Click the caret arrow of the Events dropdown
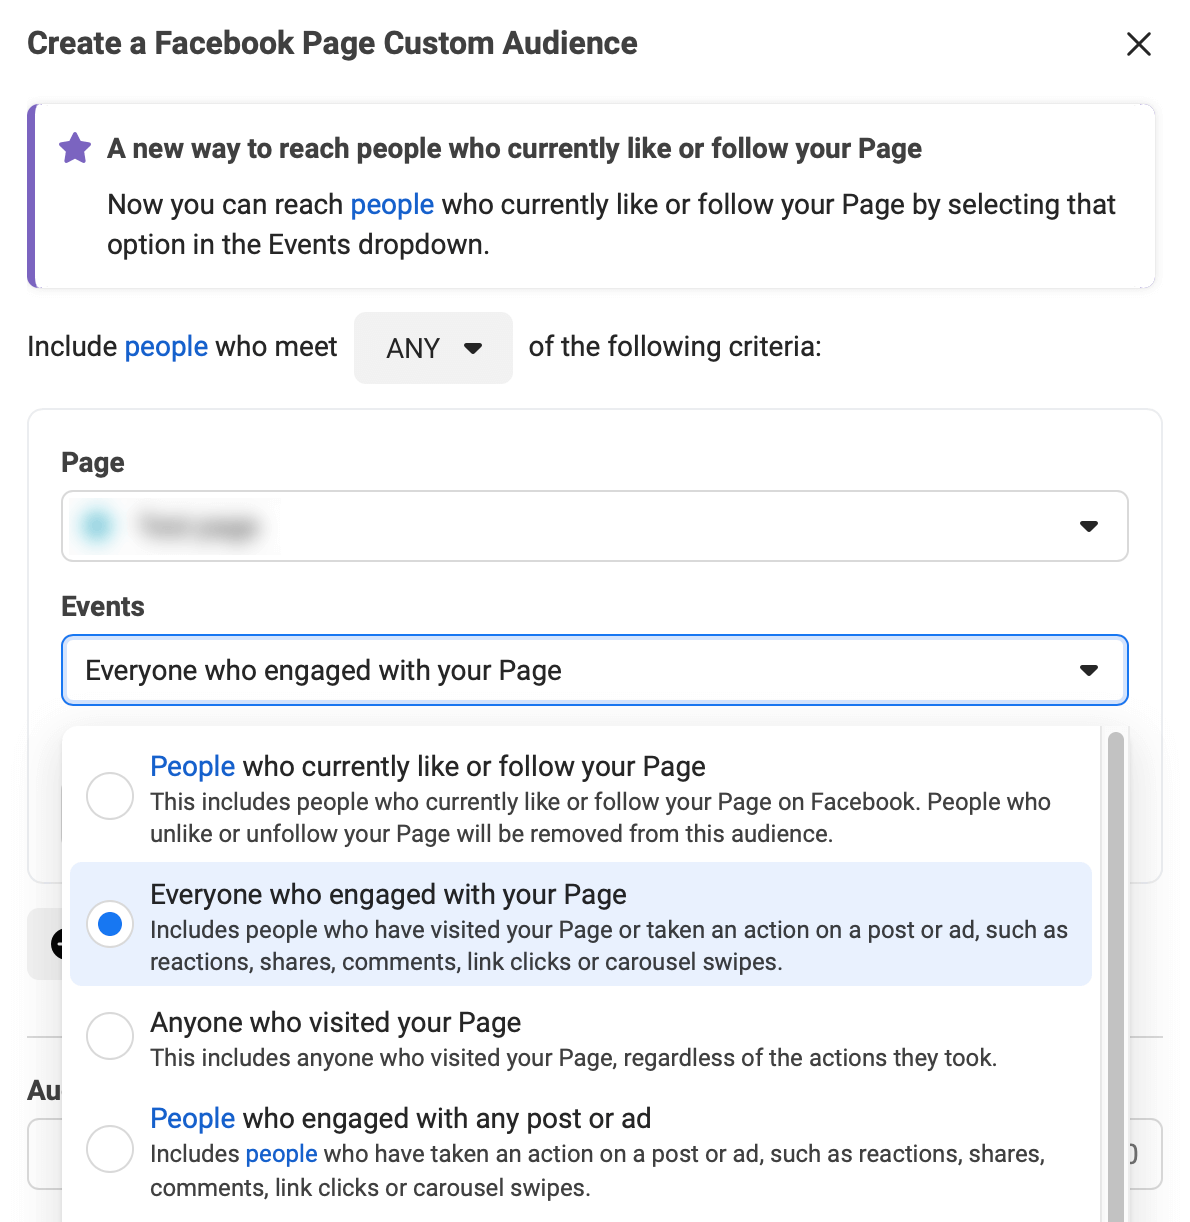Screen dimensions: 1190x1222 click(1089, 670)
